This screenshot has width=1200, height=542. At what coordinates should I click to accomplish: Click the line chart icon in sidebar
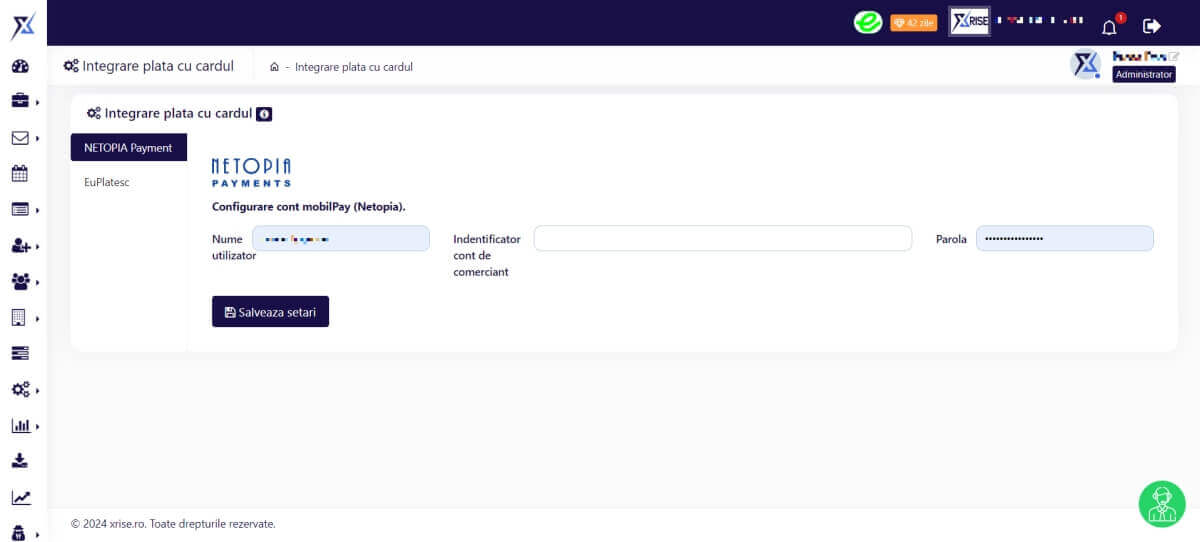20,497
